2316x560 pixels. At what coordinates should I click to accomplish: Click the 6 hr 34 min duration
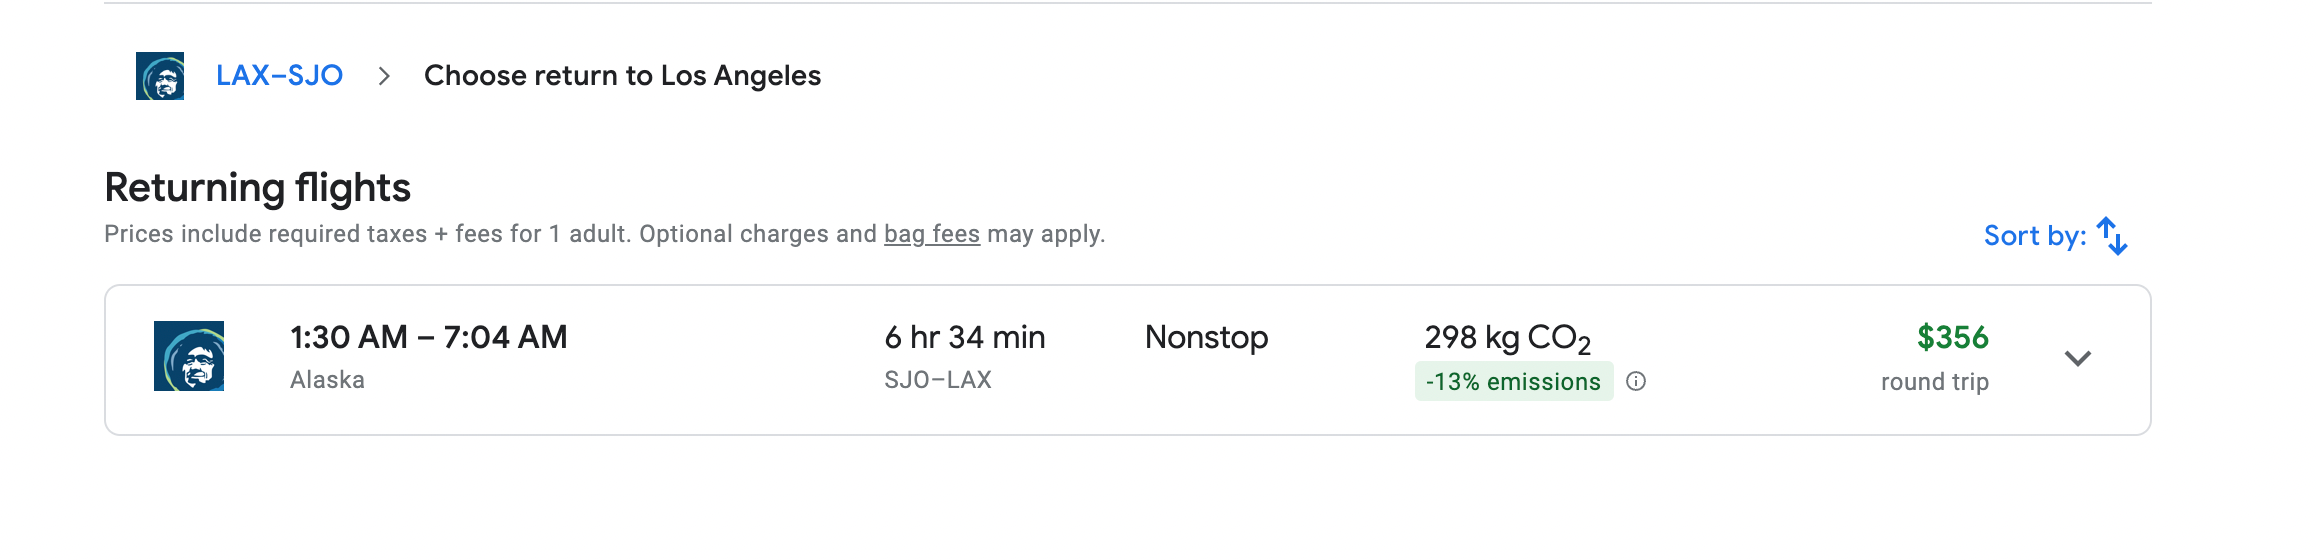tap(964, 338)
